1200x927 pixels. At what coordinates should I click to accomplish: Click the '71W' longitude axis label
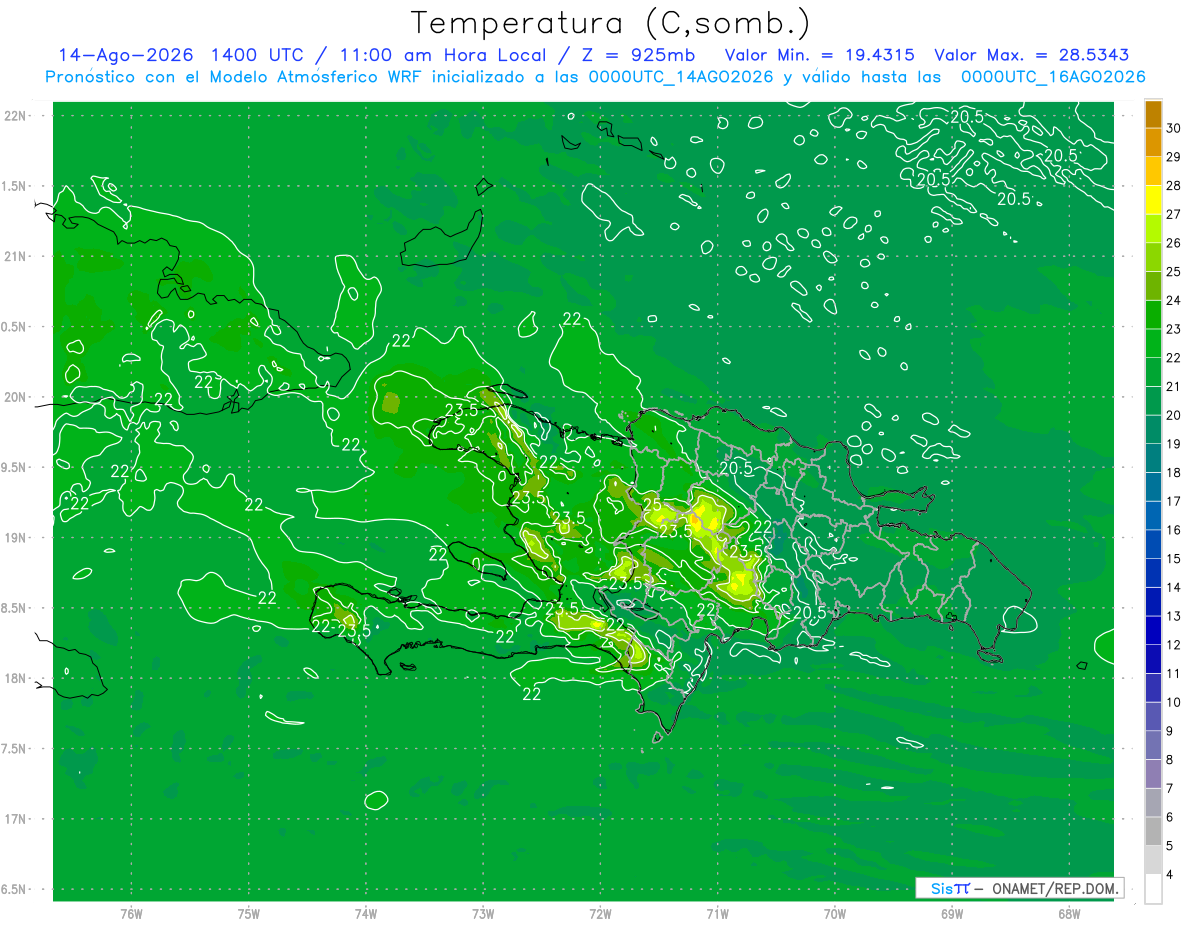[717, 914]
